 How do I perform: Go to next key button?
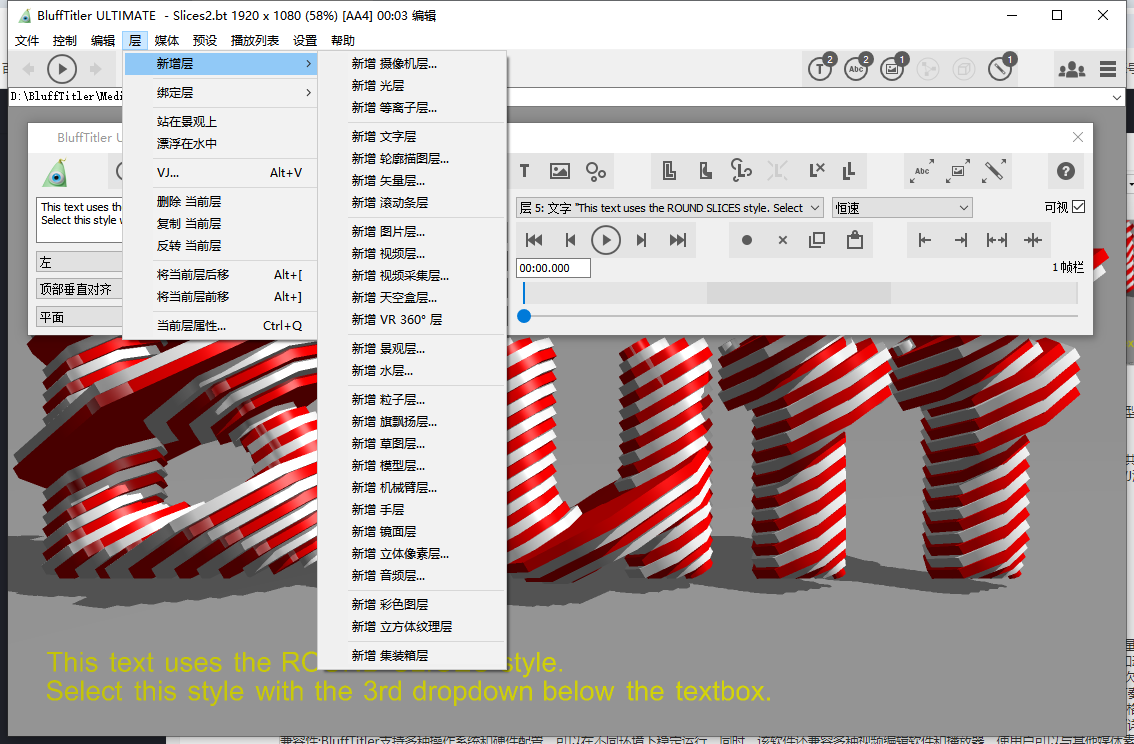(641, 240)
